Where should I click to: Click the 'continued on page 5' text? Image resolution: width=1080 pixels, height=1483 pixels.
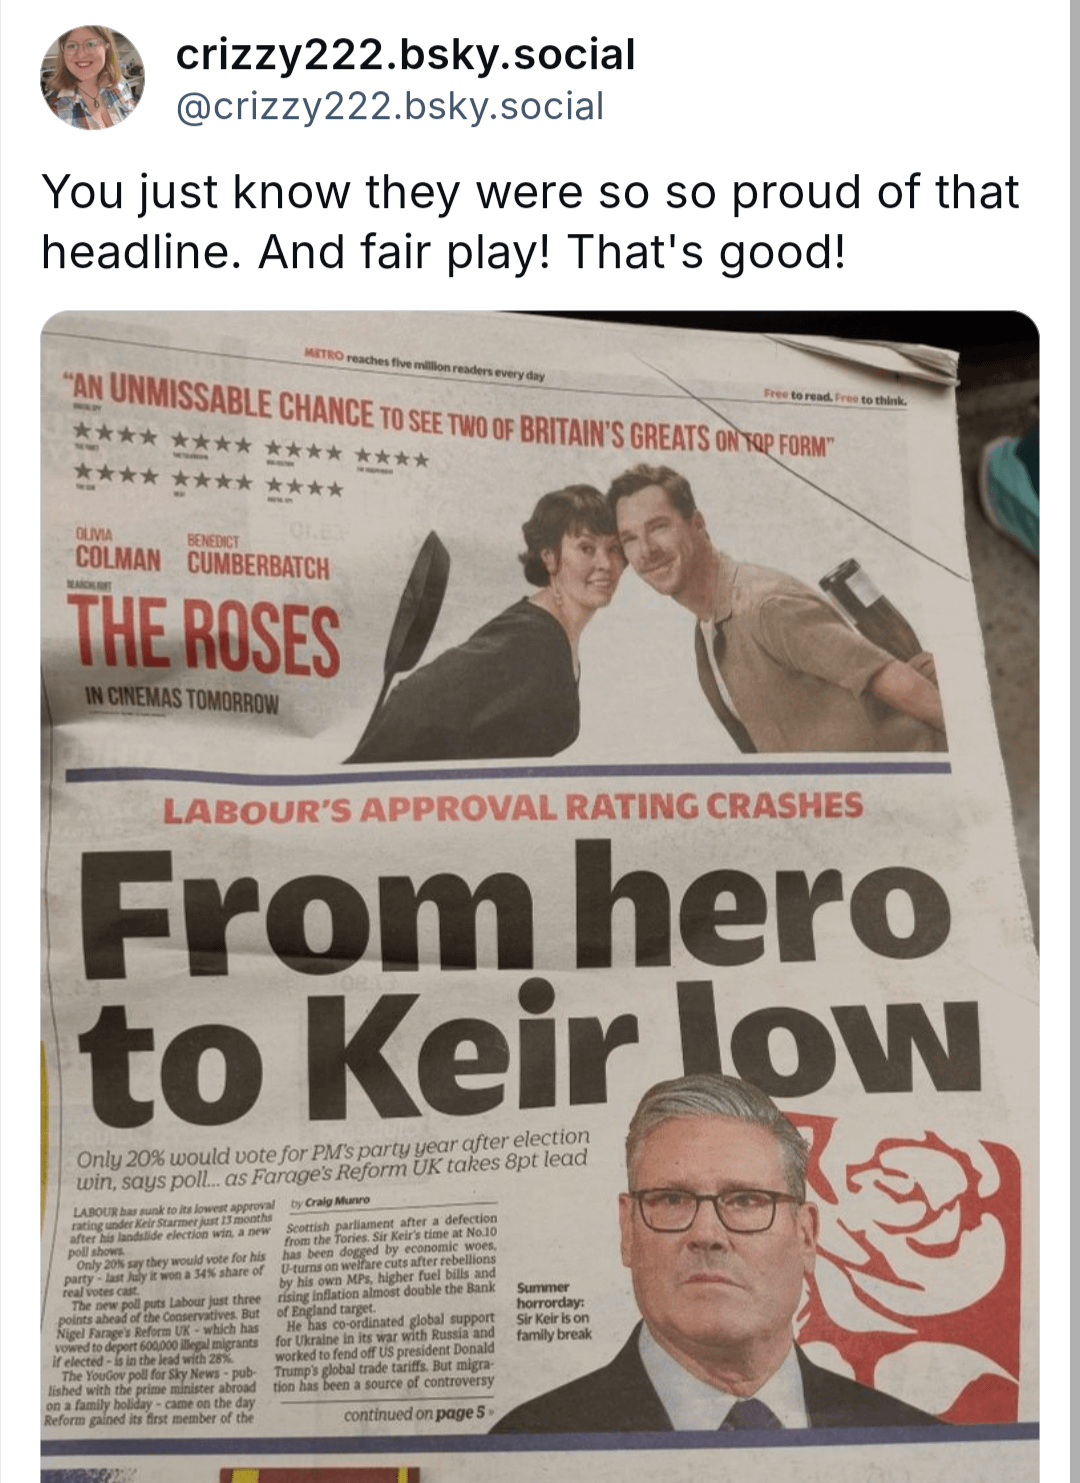[x=417, y=1413]
